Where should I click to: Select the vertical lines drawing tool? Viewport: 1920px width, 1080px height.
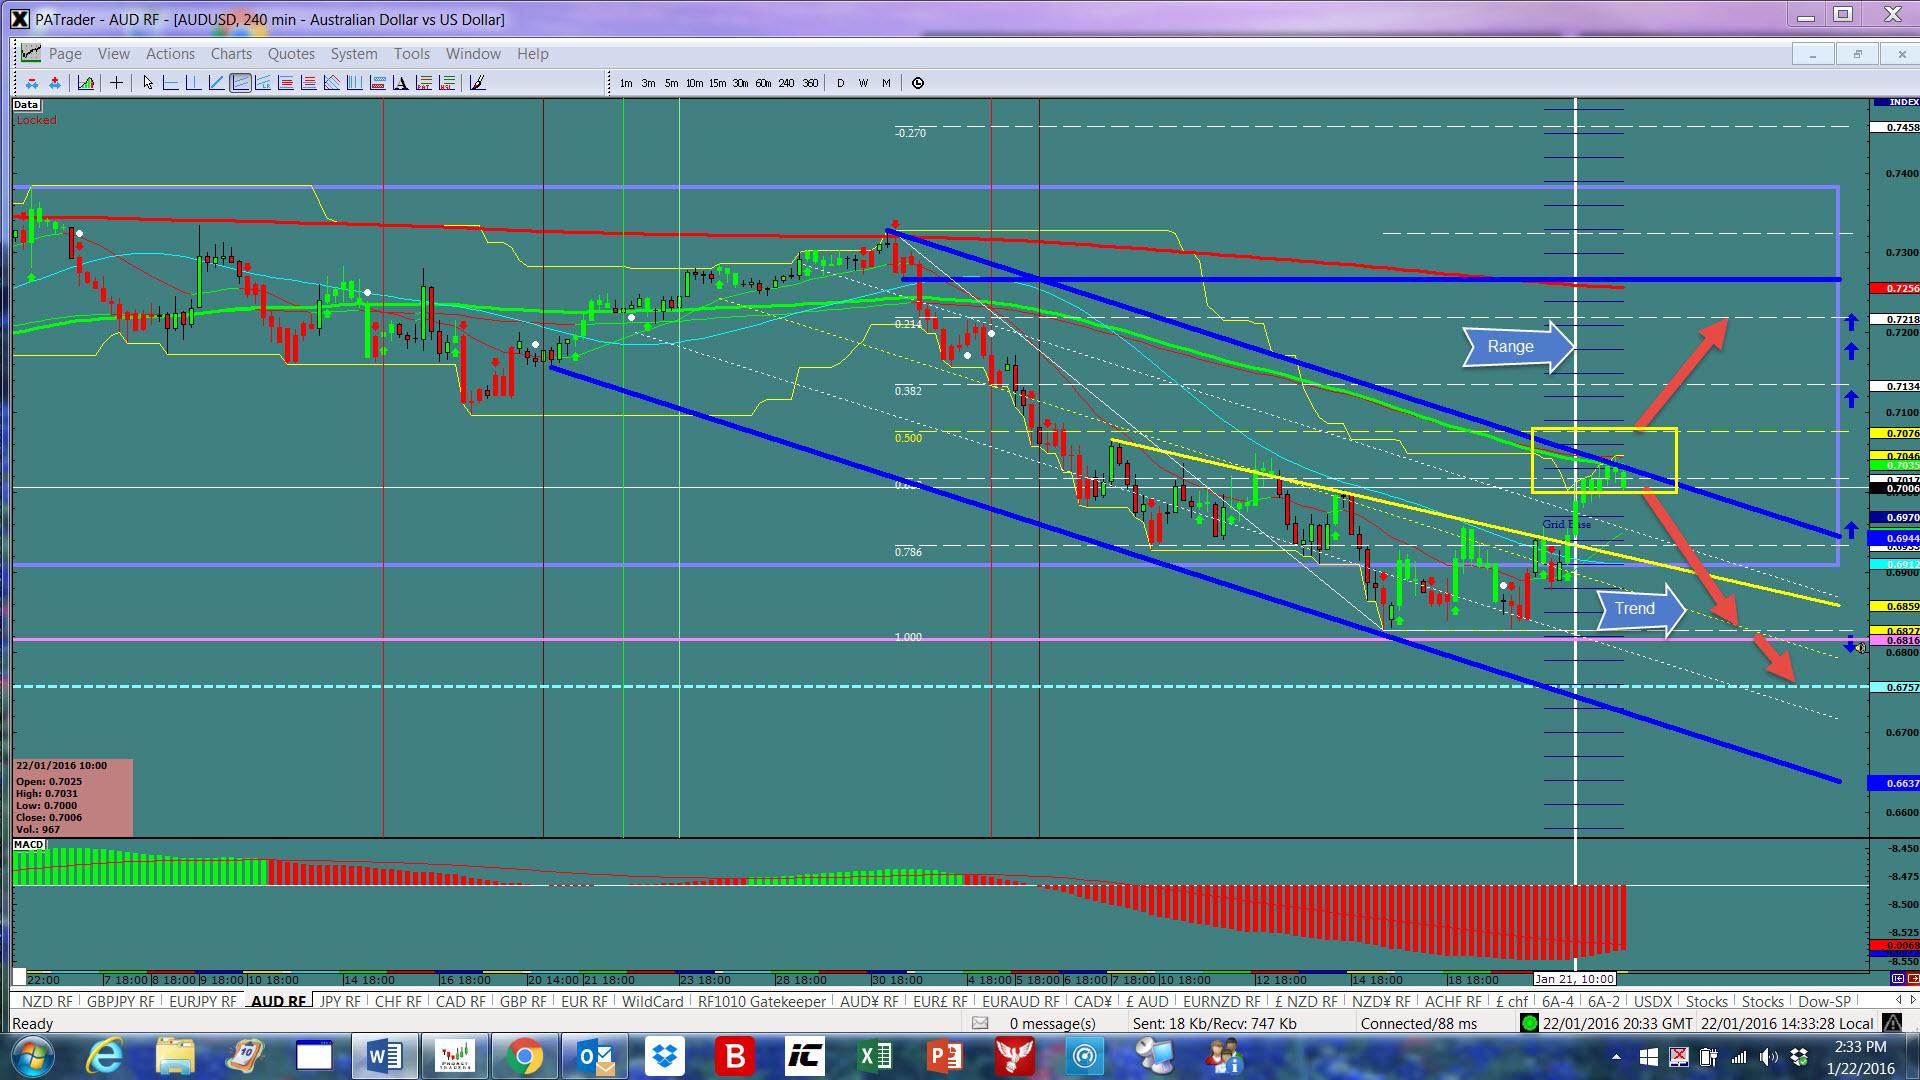pos(354,83)
